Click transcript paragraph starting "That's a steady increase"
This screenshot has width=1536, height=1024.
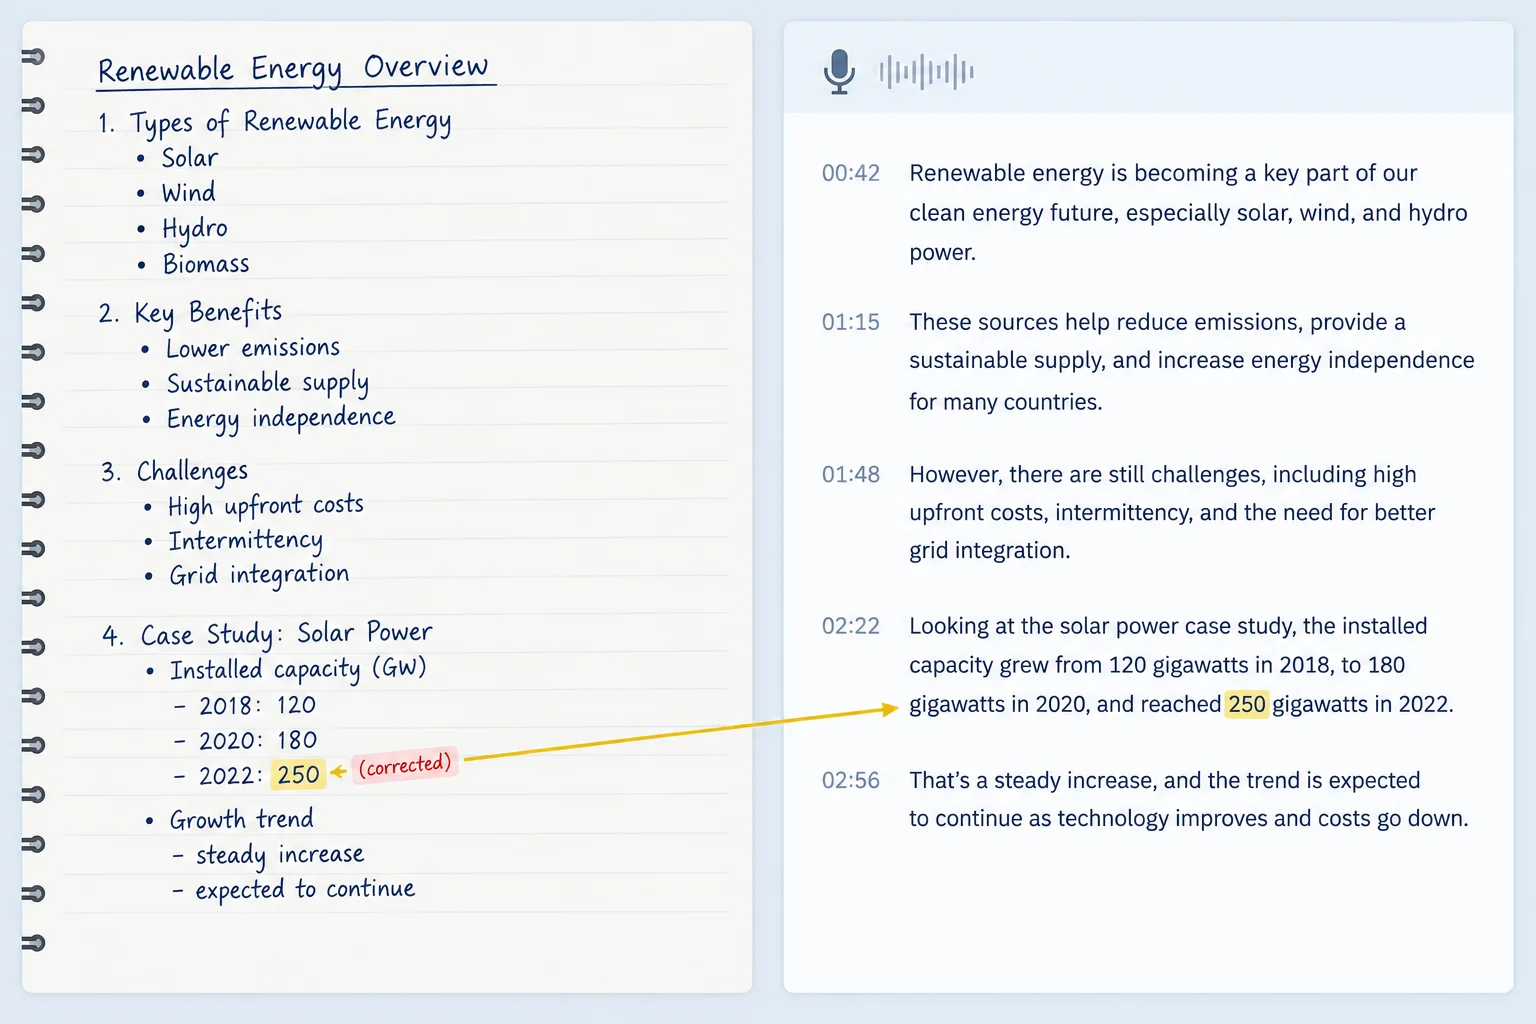pyautogui.click(x=1189, y=799)
